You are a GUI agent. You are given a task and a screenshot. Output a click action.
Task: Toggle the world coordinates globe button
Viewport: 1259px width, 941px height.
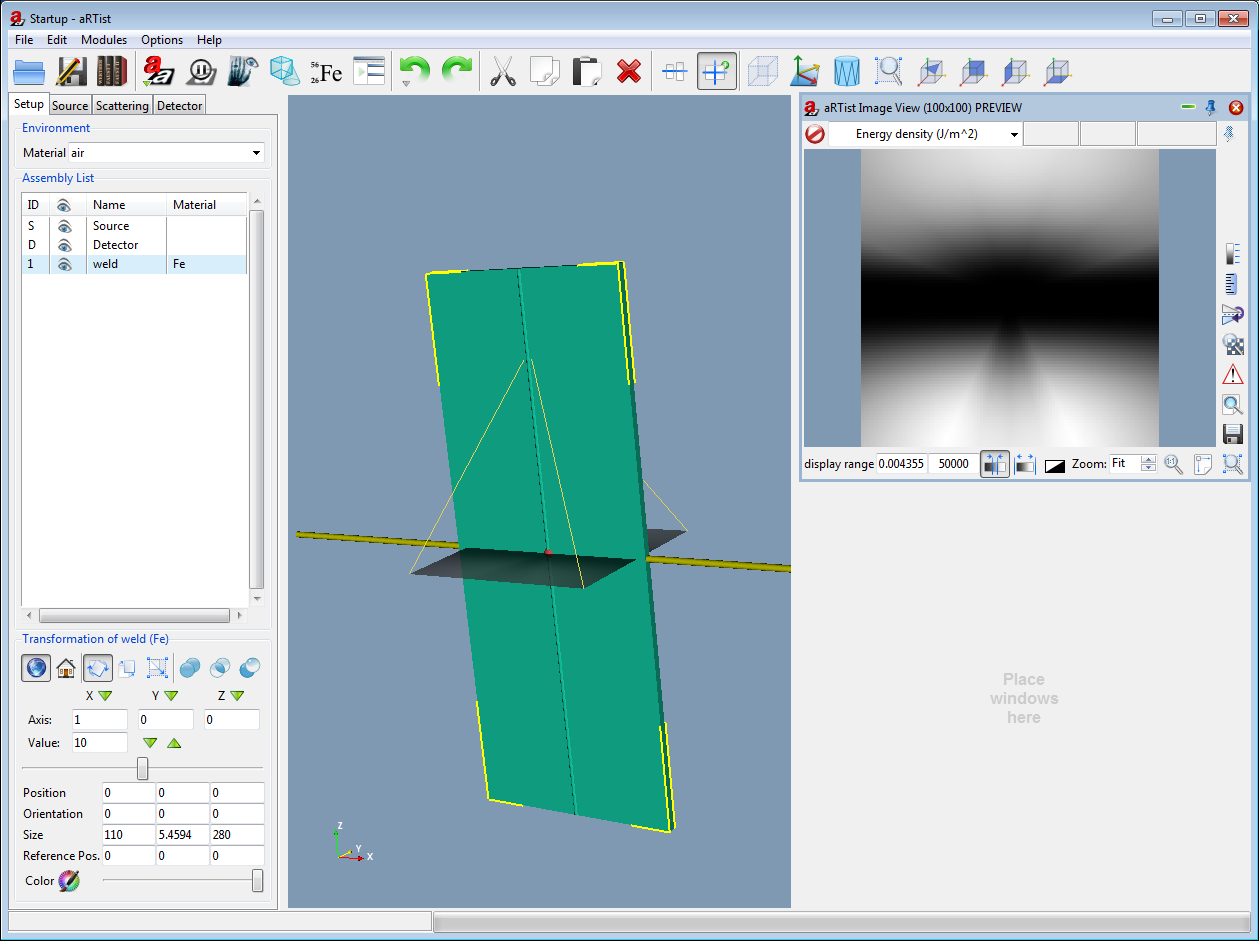tap(36, 668)
